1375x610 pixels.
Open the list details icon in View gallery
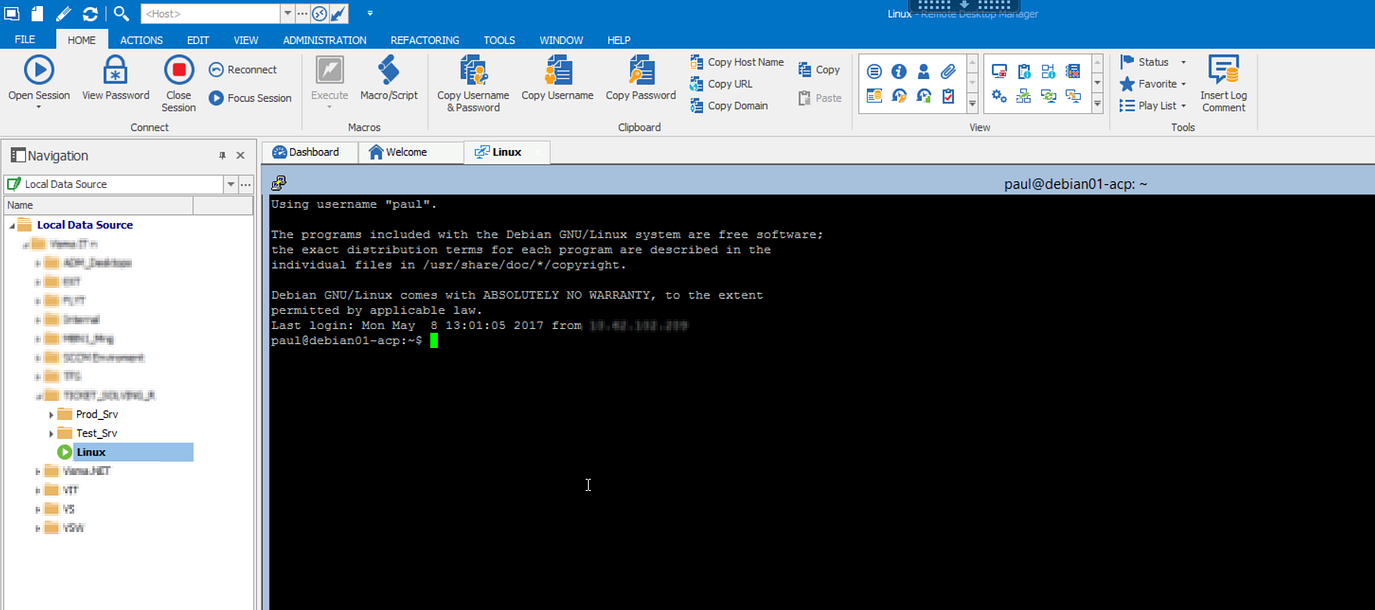[x=874, y=72]
